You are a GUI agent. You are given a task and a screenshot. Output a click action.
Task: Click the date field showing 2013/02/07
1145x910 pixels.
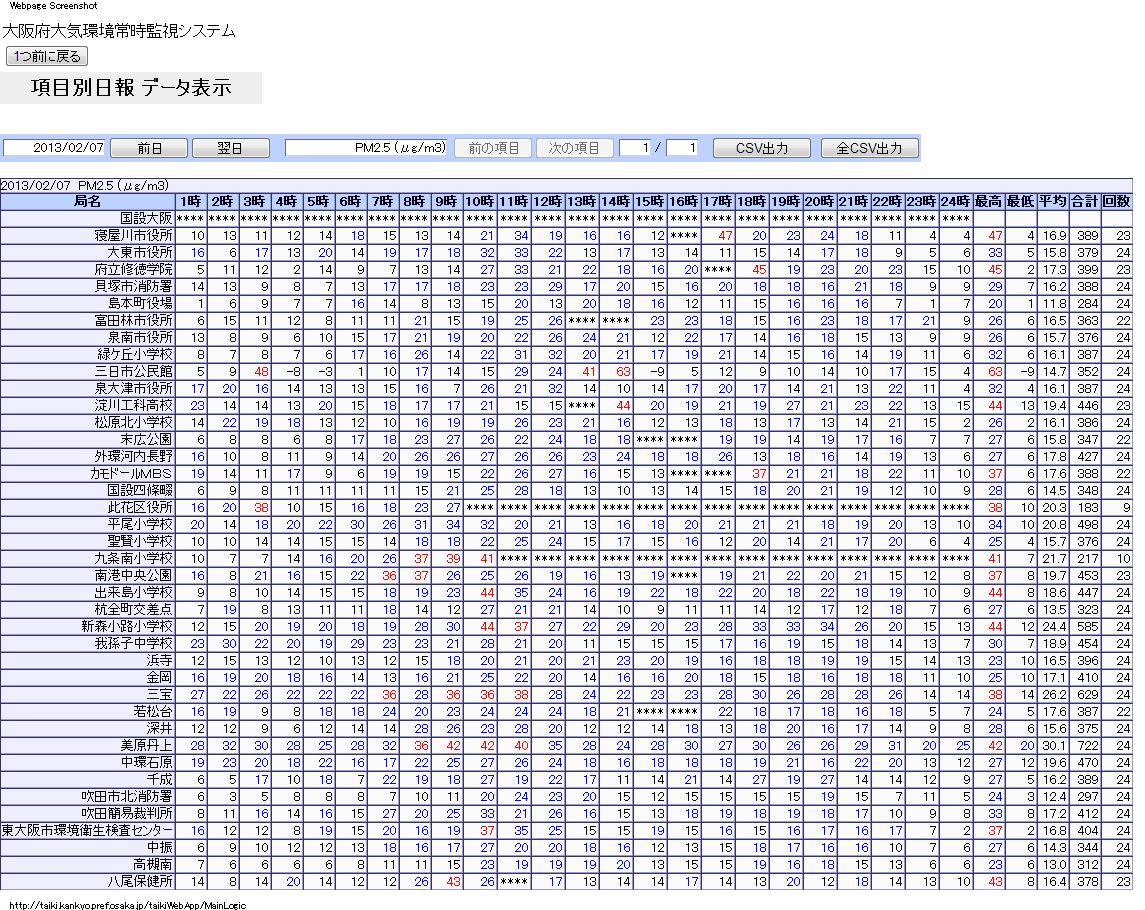54,148
